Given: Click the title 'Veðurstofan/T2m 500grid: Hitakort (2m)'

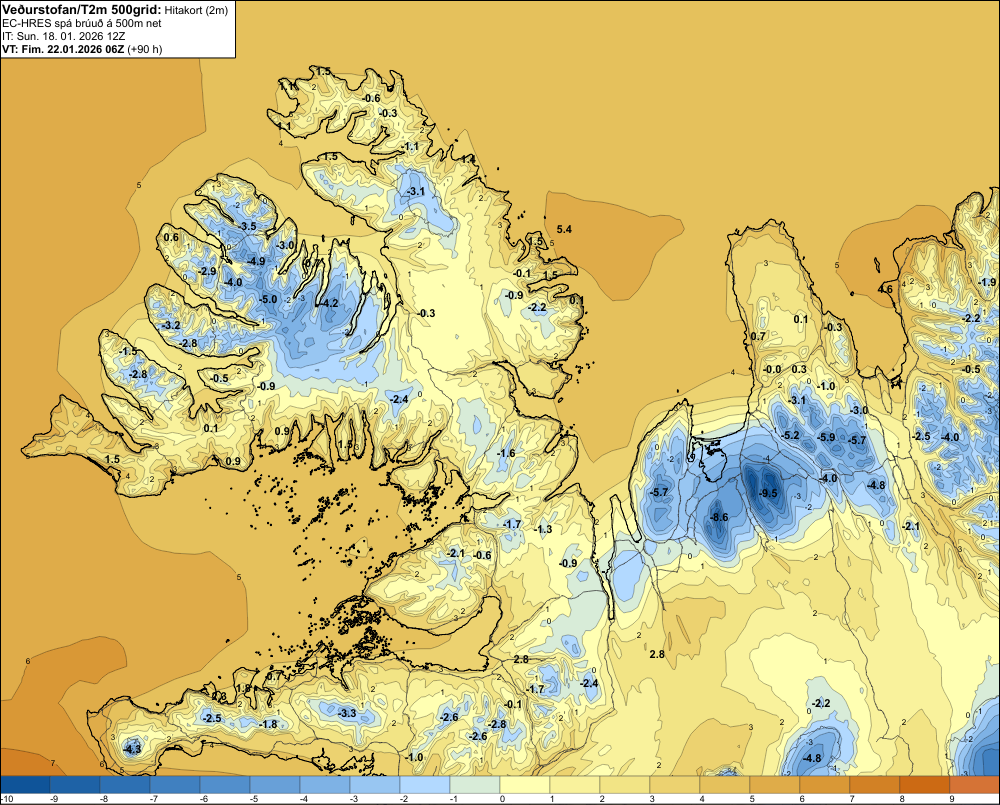Looking at the screenshot, I should pos(115,9).
